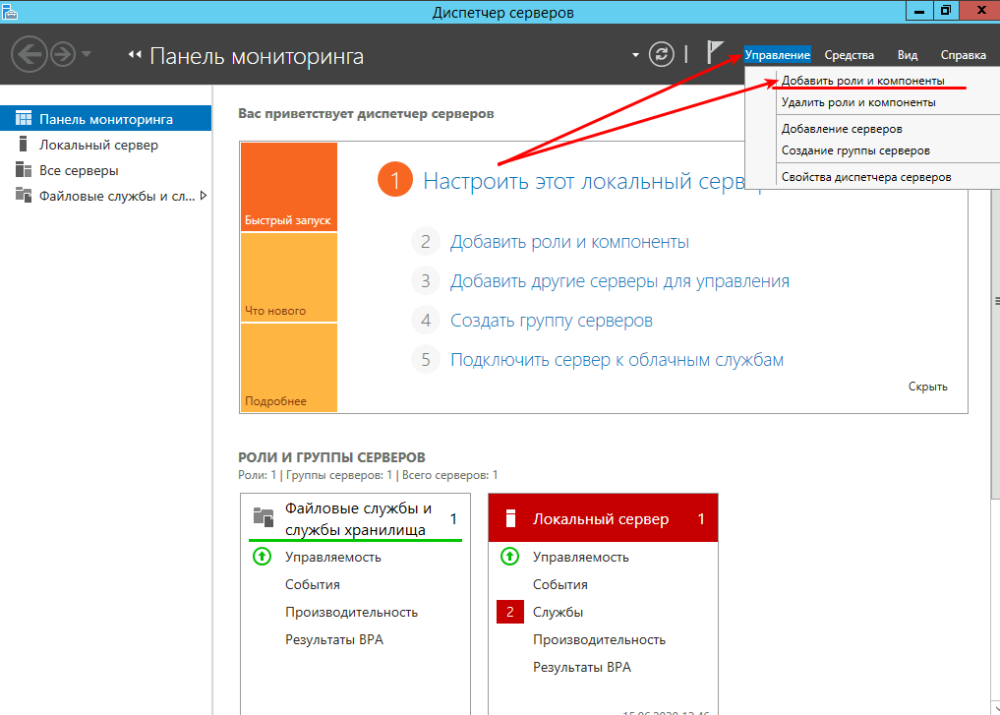
Task: Click the green status icon in Локальный сервер tile
Action: point(510,556)
